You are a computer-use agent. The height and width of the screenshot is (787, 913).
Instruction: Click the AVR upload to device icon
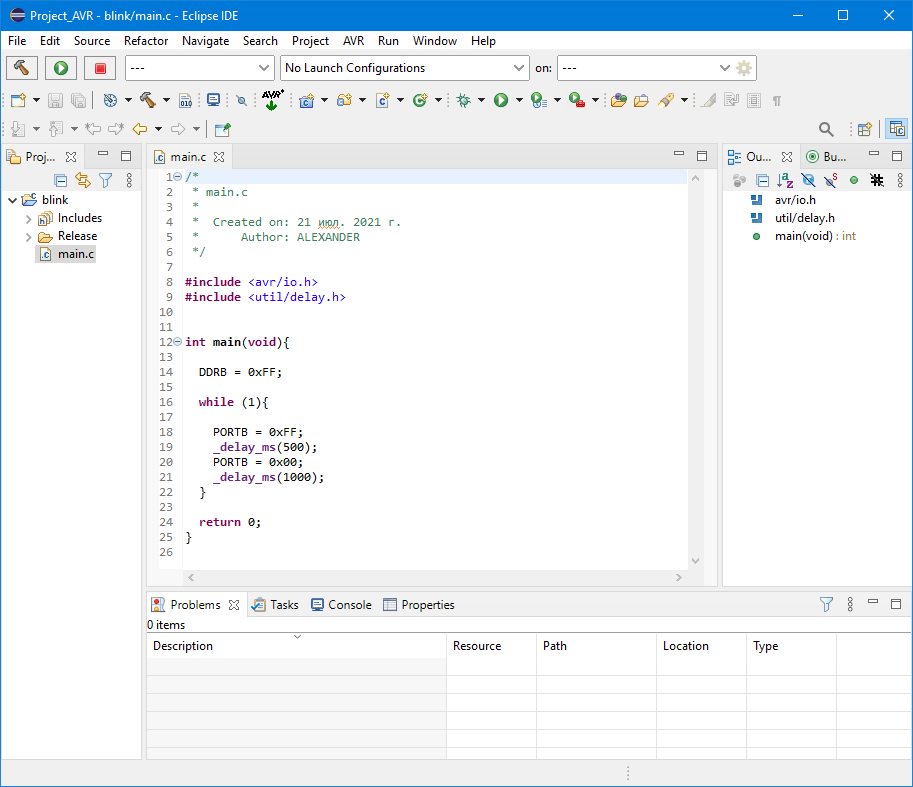[273, 100]
